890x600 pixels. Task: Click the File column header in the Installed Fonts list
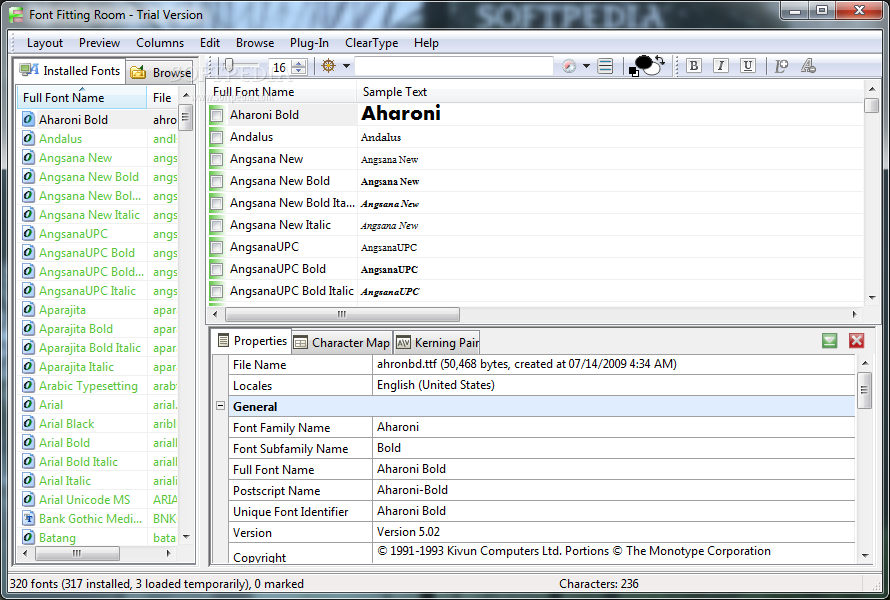click(162, 98)
